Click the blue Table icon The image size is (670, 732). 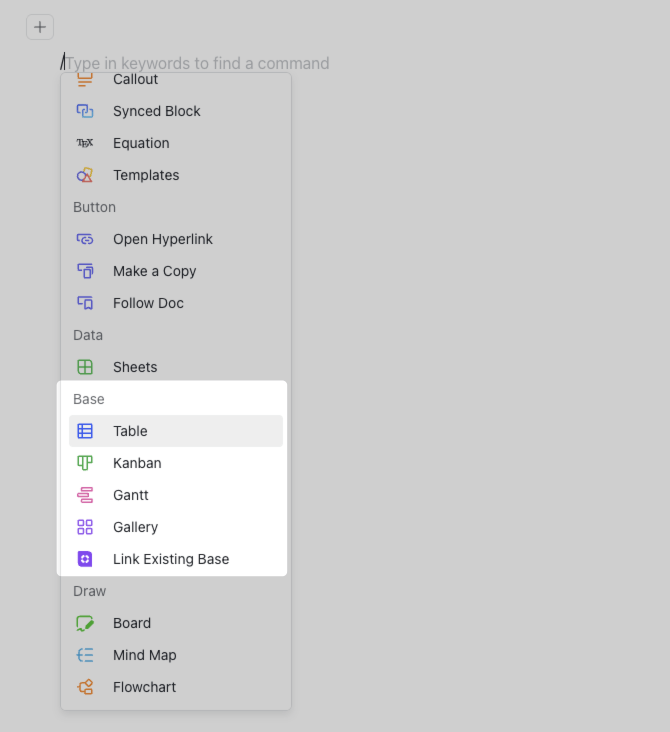coord(85,431)
